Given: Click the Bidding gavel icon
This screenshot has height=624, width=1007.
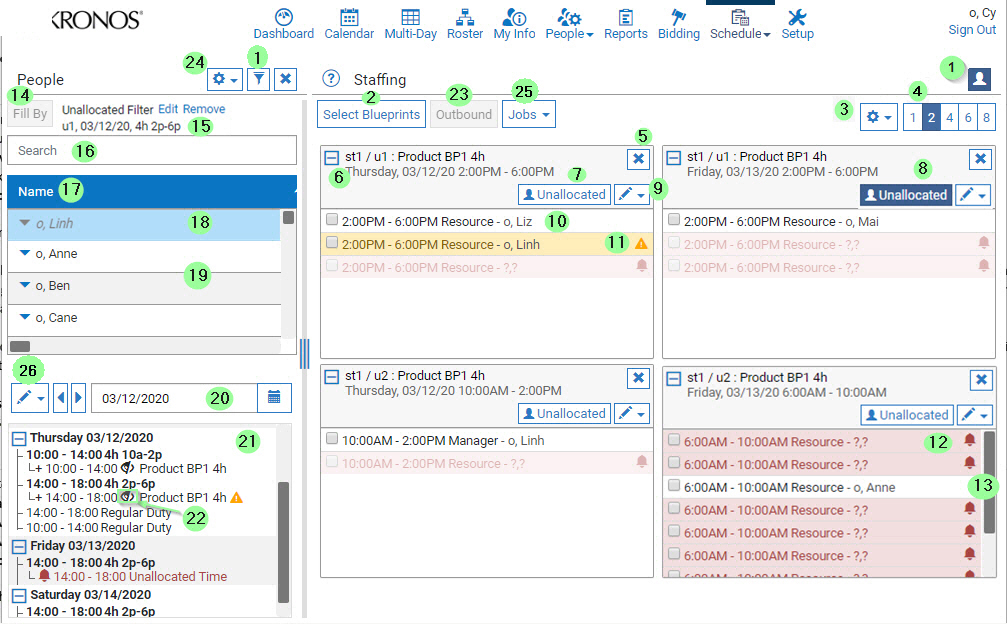Looking at the screenshot, I should click(679, 17).
